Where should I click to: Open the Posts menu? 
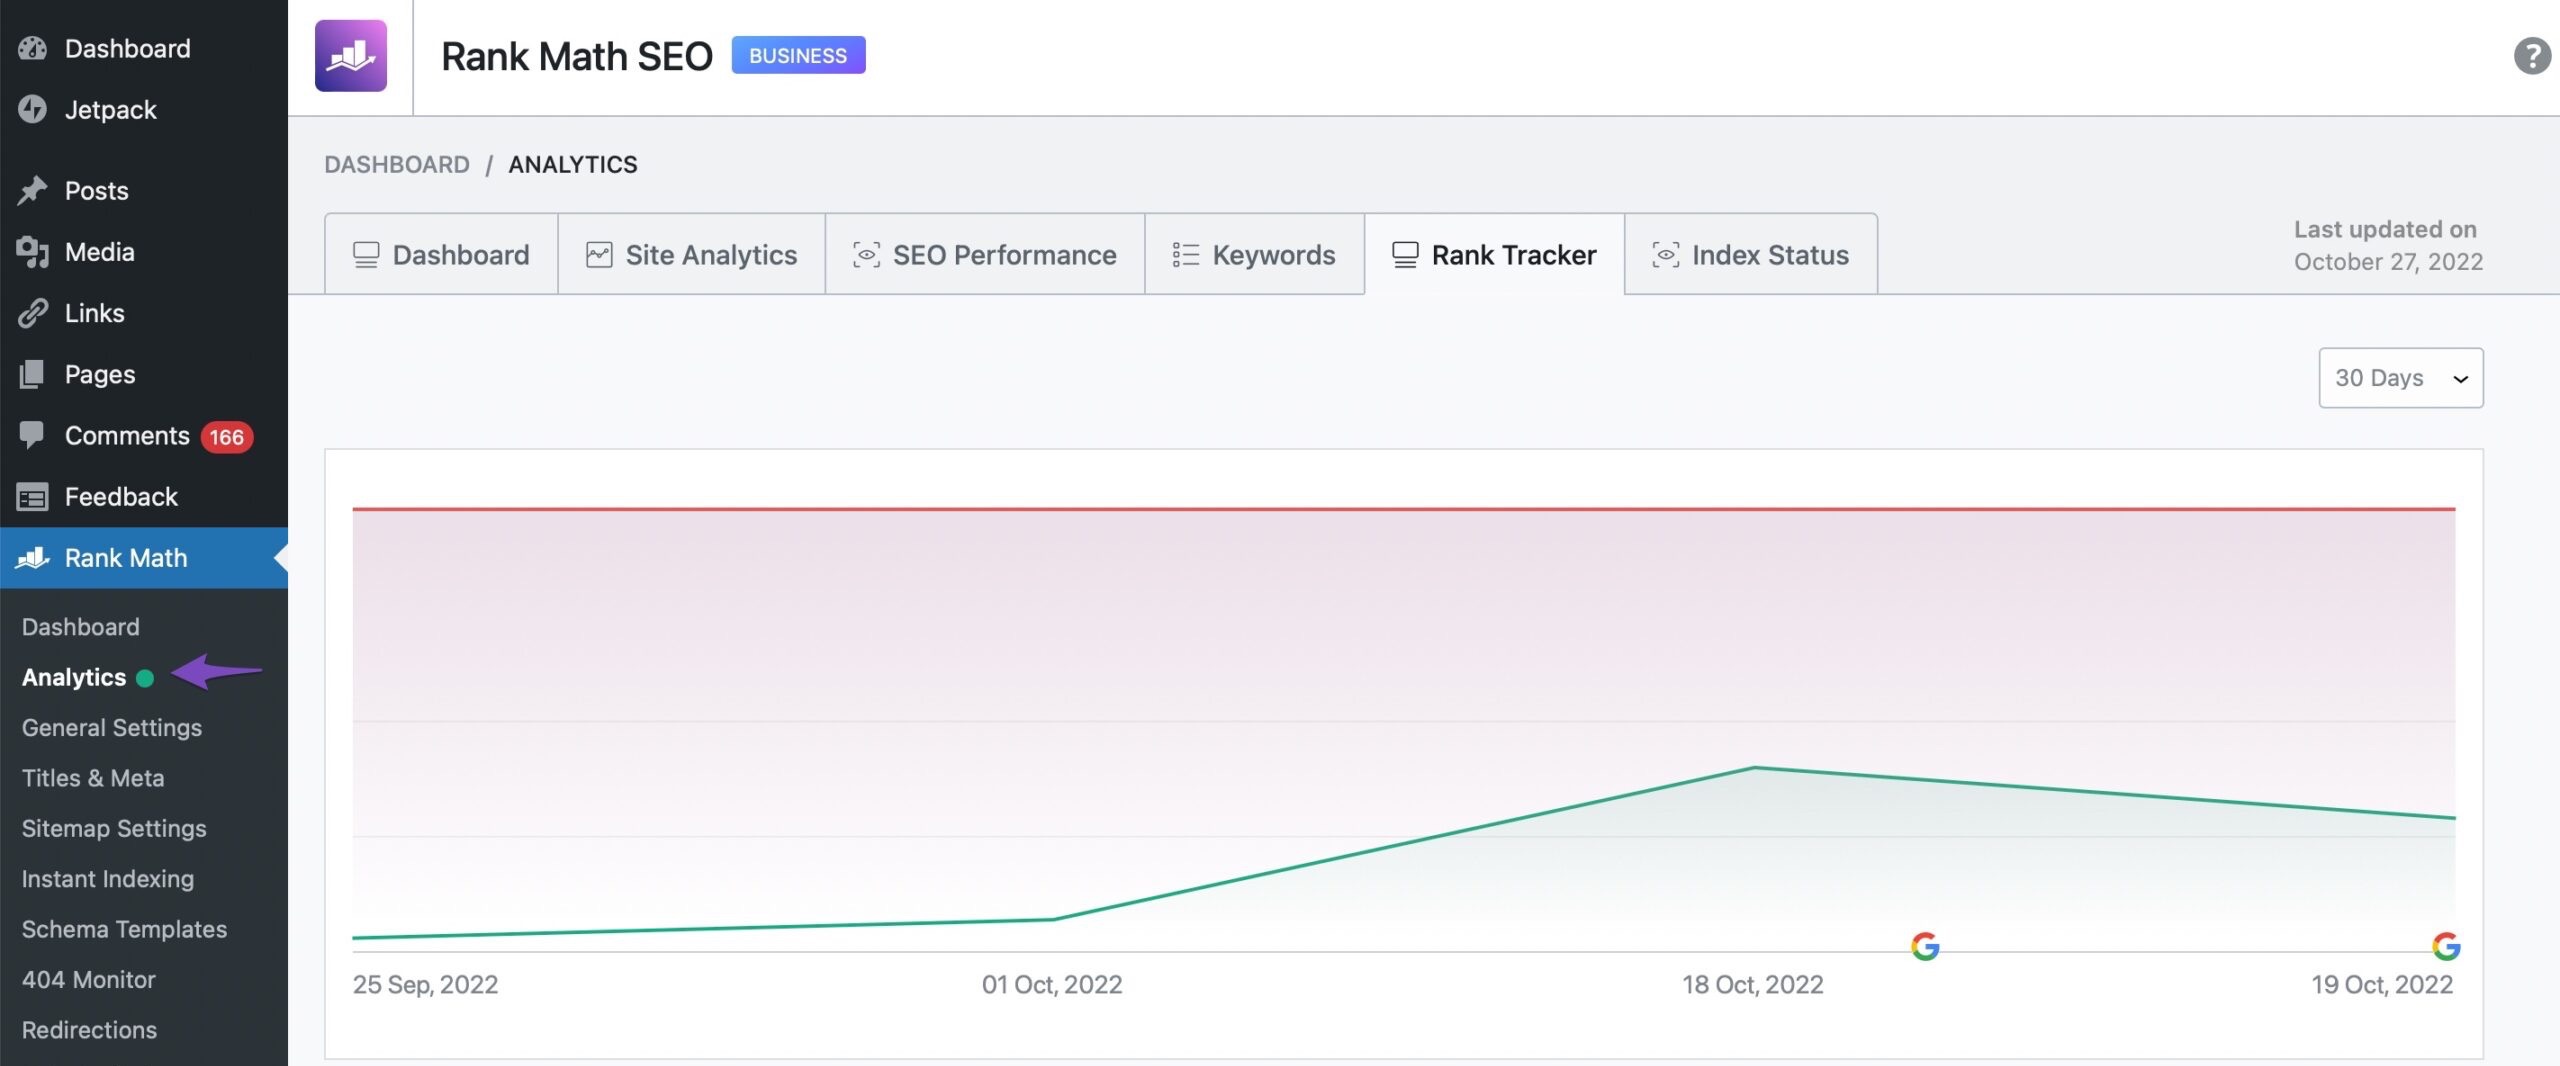click(x=144, y=190)
